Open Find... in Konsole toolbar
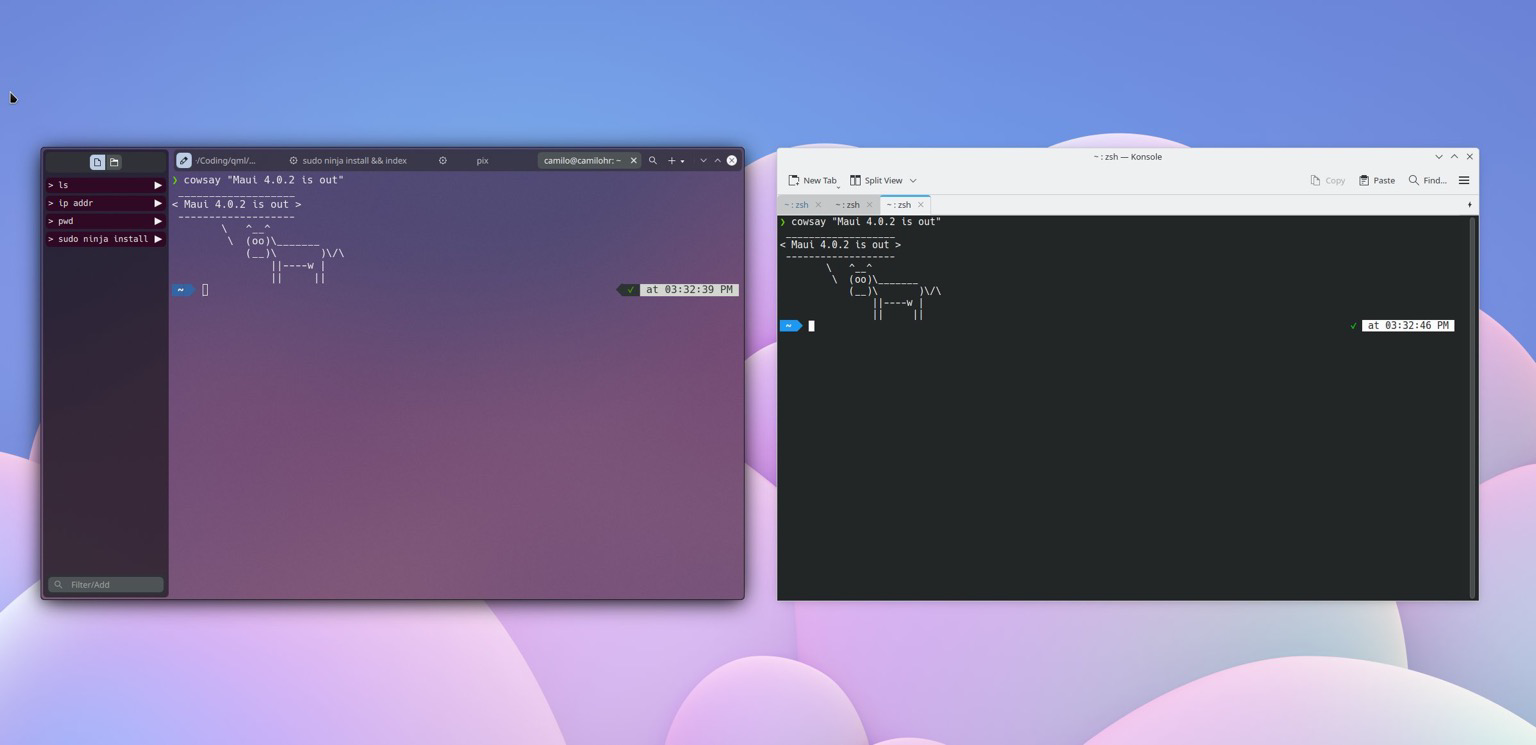The image size is (1536, 745). (x=1428, y=180)
